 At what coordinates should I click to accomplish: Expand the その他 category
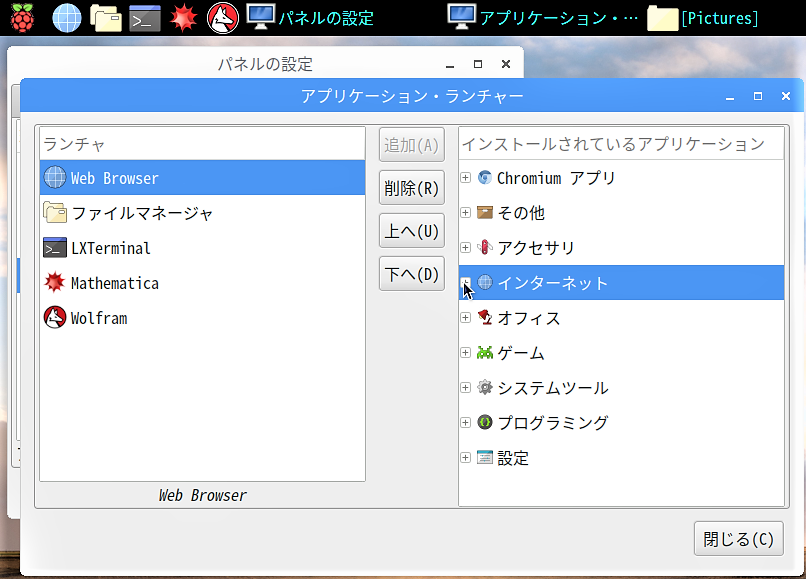pyautogui.click(x=465, y=212)
